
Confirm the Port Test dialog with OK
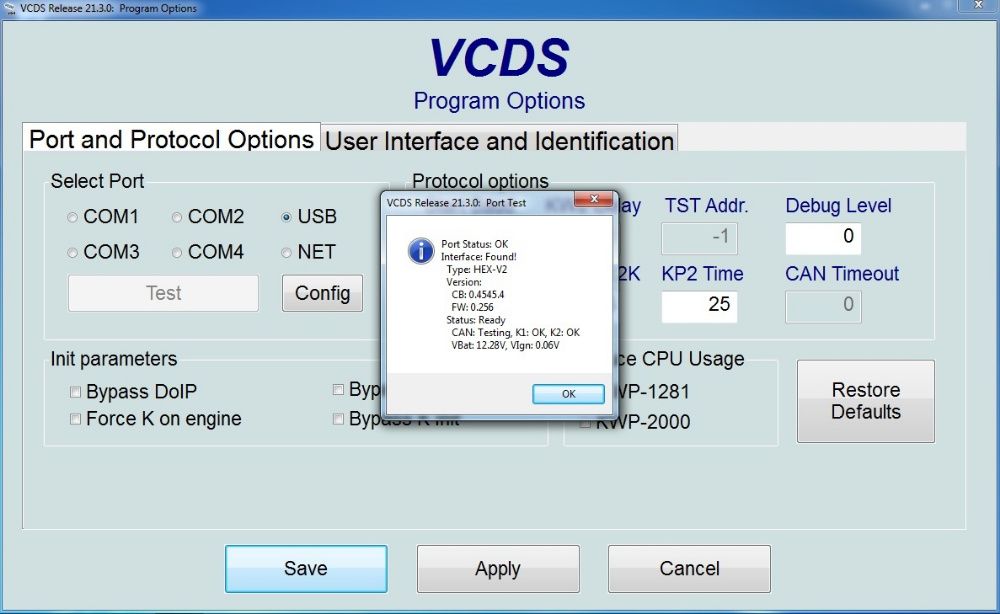point(568,394)
